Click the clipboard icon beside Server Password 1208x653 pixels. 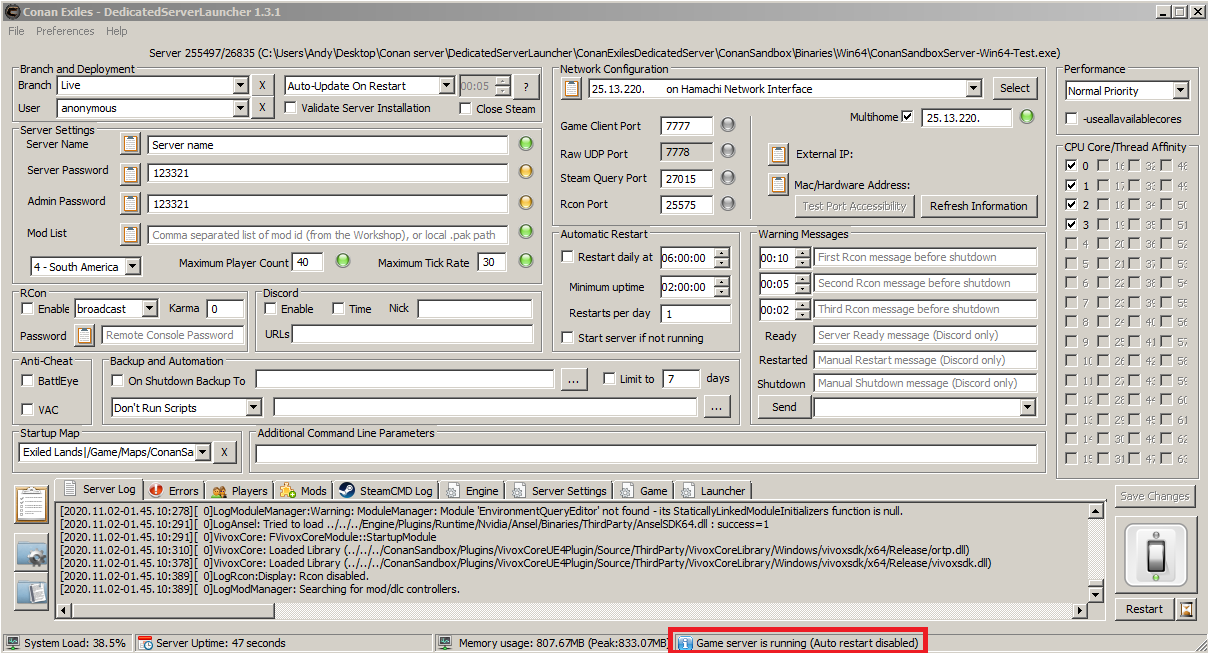[131, 173]
